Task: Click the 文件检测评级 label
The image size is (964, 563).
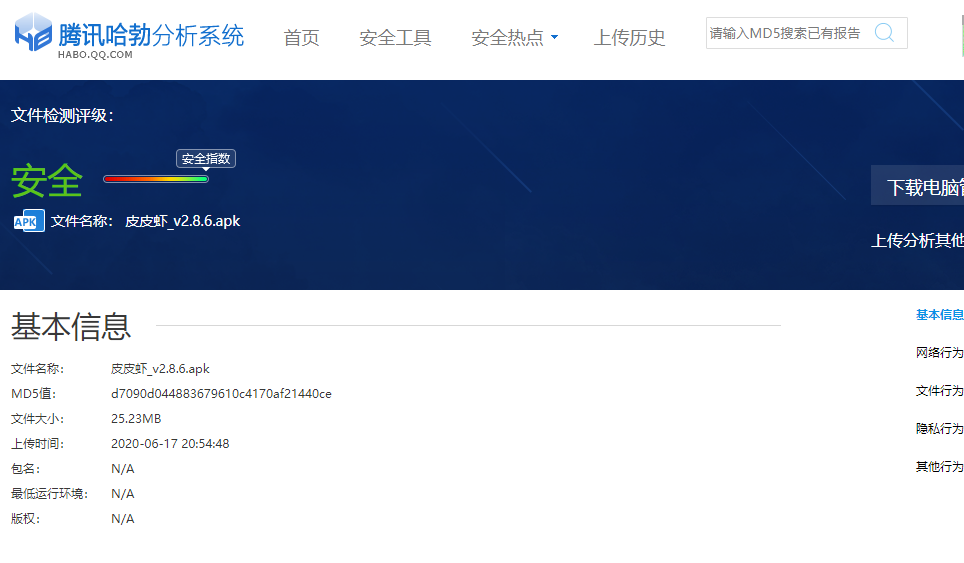Action: point(62,116)
